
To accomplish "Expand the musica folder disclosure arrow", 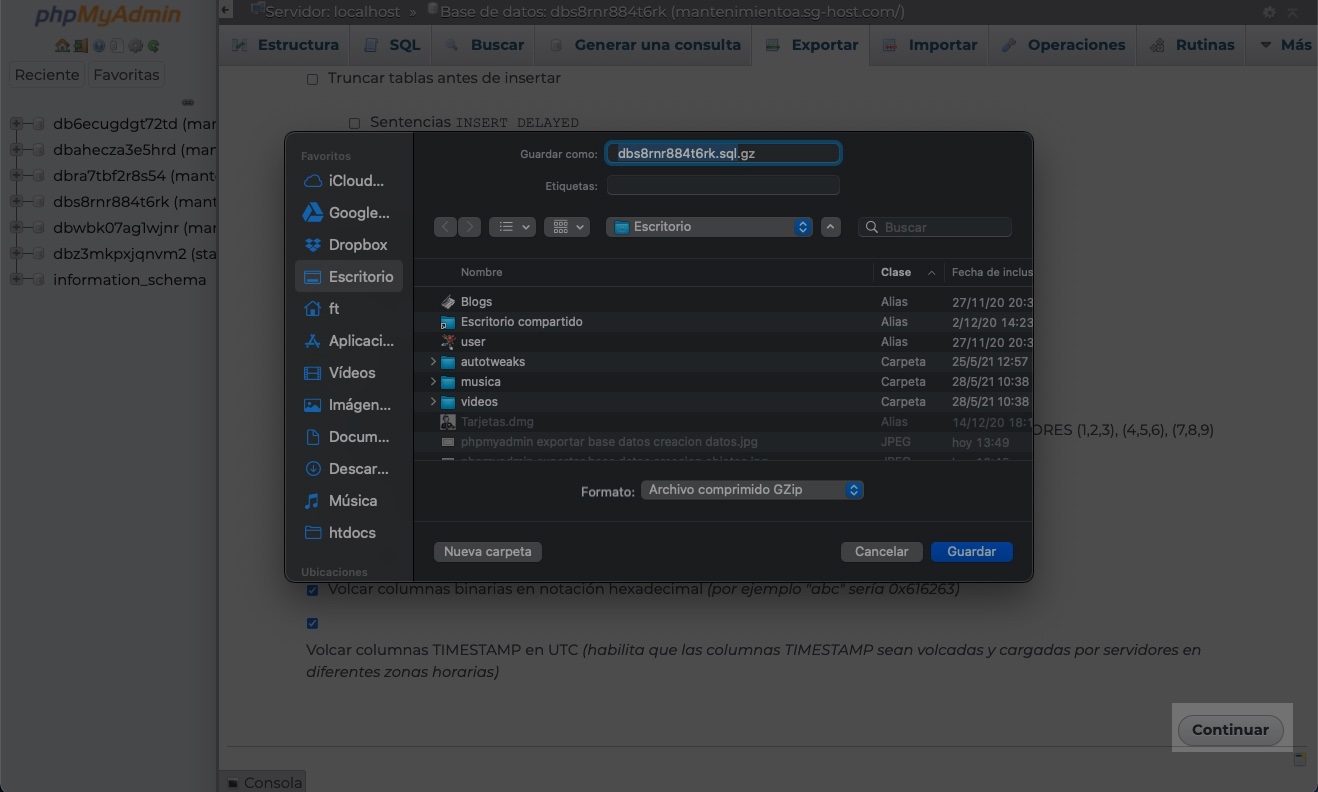I will 433,382.
